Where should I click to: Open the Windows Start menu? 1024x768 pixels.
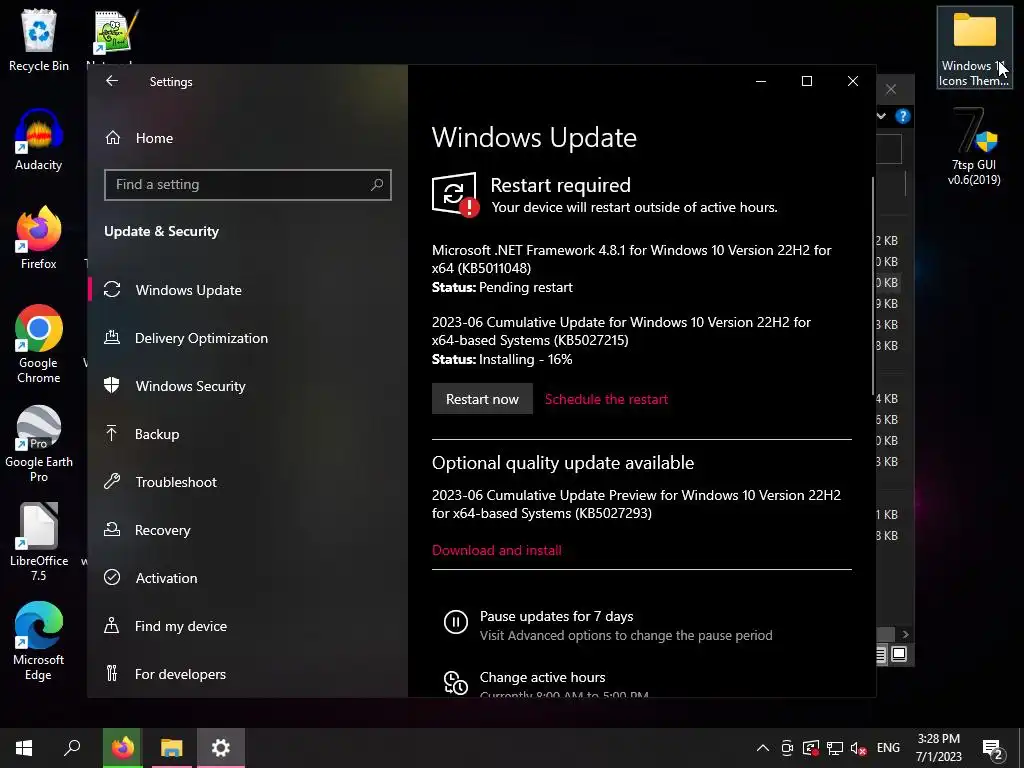click(x=24, y=748)
